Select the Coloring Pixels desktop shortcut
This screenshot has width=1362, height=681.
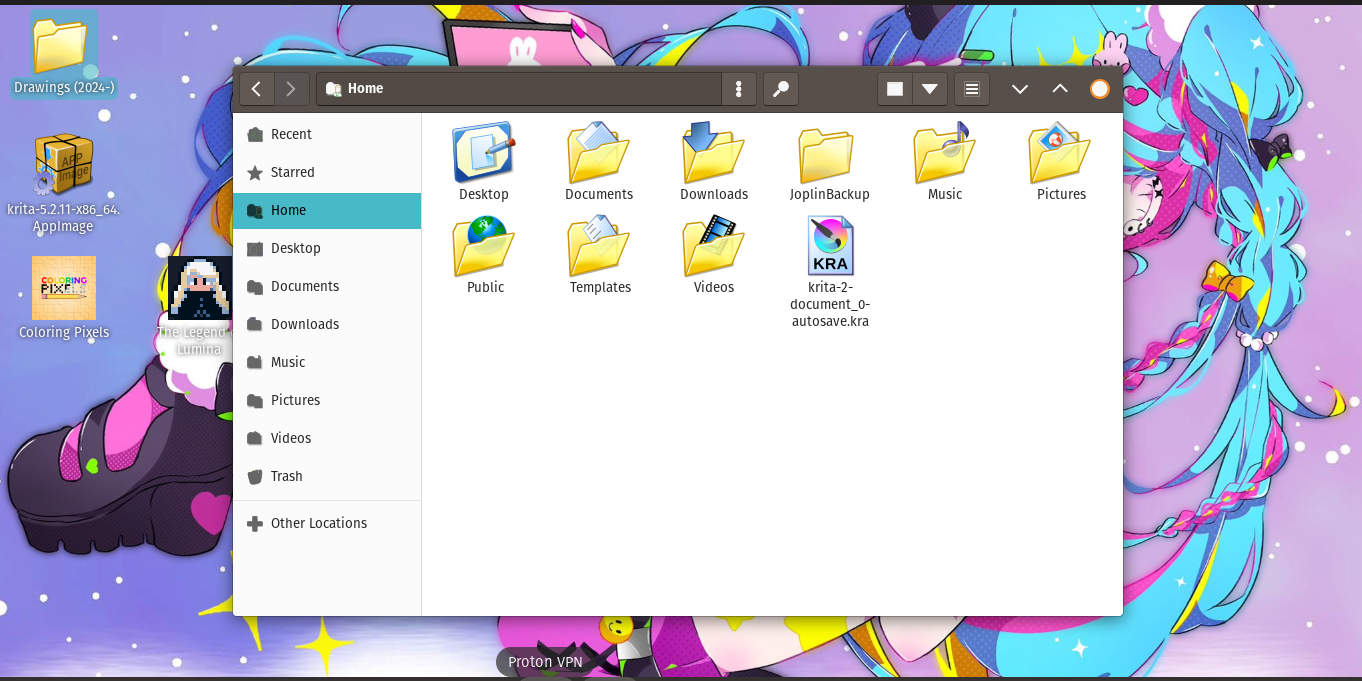point(64,288)
